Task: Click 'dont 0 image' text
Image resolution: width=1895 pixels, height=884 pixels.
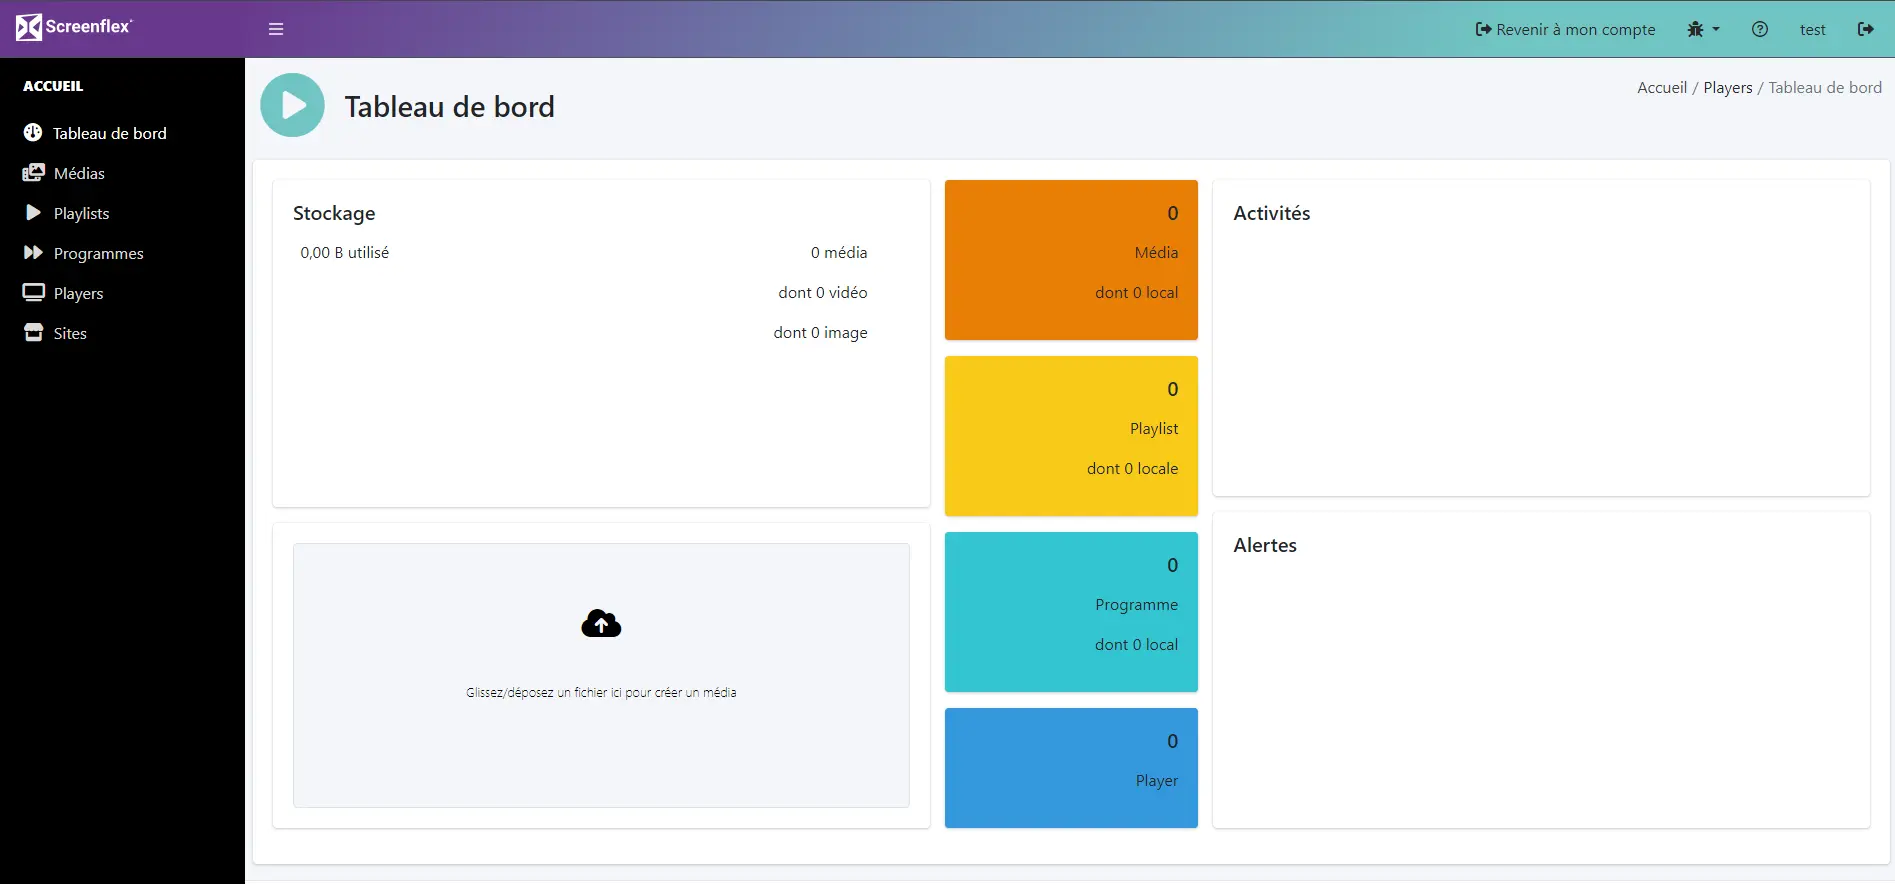Action: pyautogui.click(x=820, y=332)
